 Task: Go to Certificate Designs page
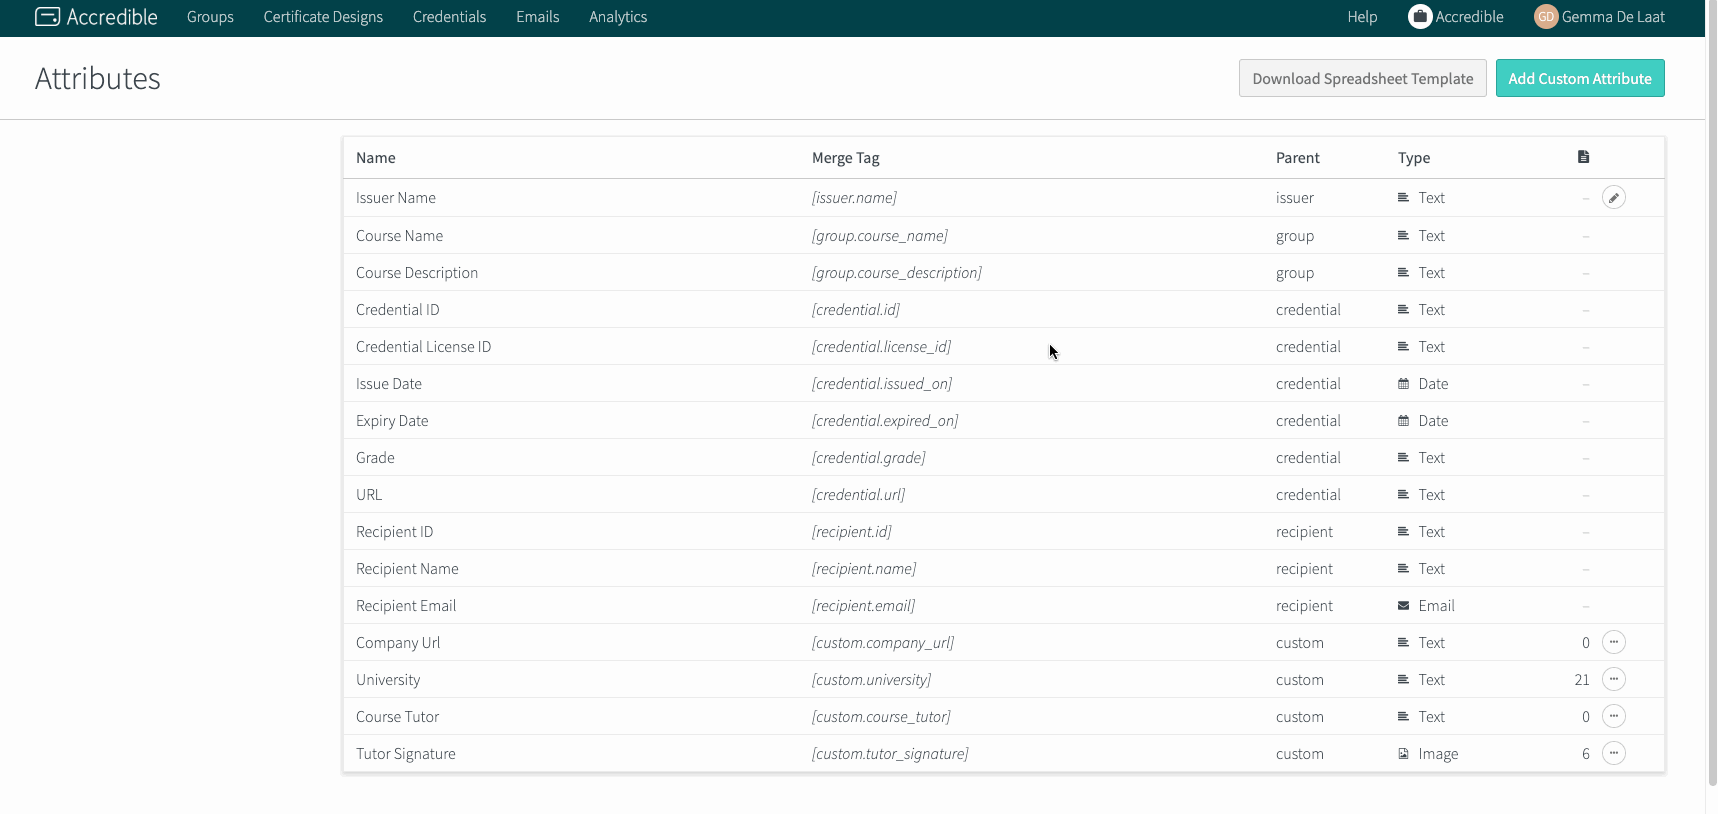tap(323, 17)
